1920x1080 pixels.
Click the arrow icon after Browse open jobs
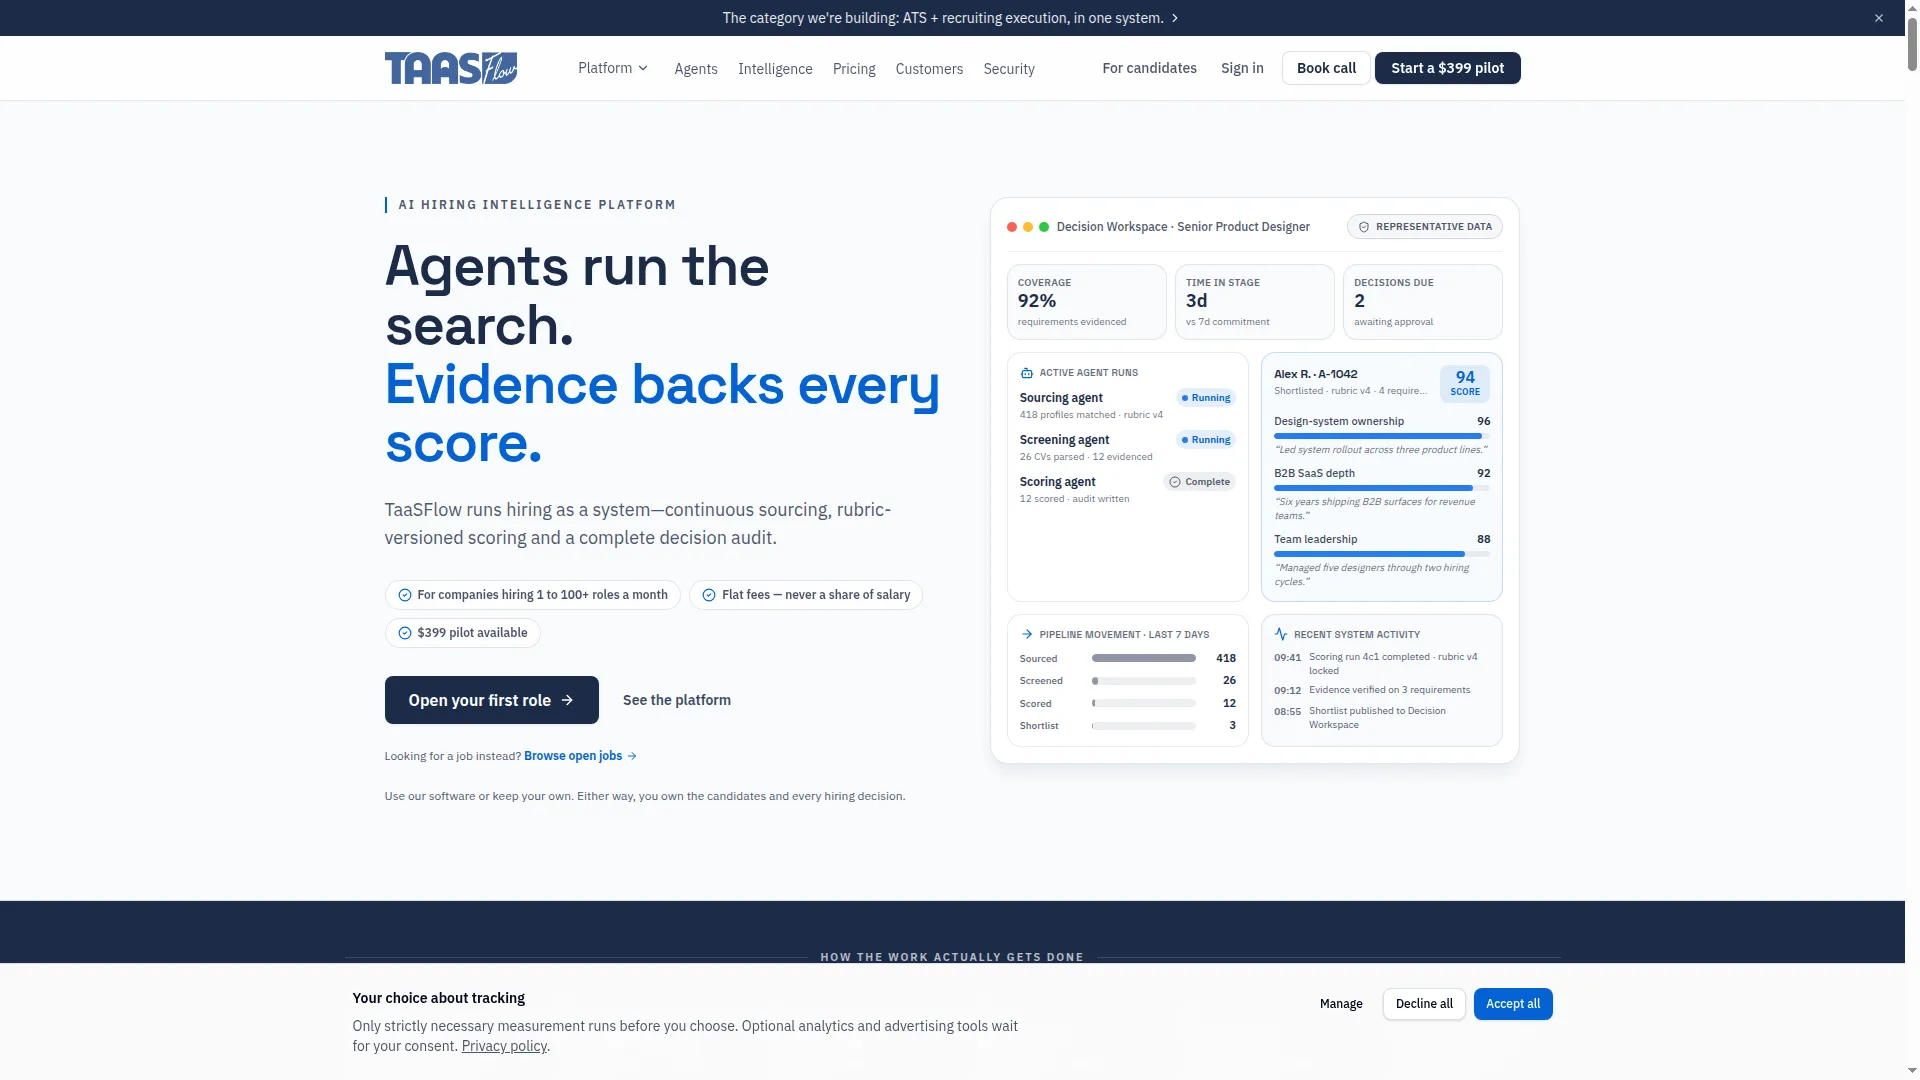(632, 756)
